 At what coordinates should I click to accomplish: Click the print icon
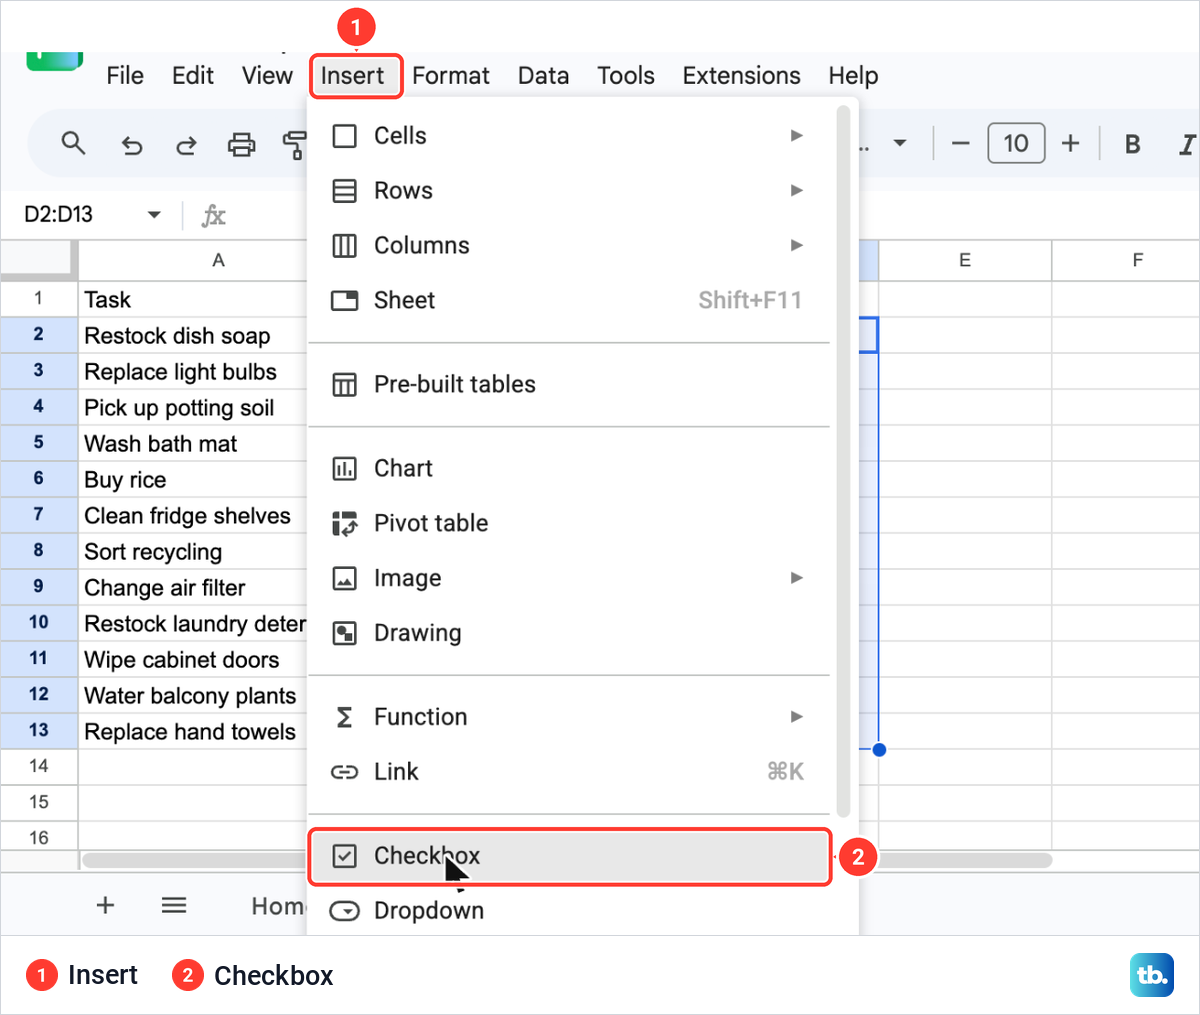pyautogui.click(x=242, y=145)
